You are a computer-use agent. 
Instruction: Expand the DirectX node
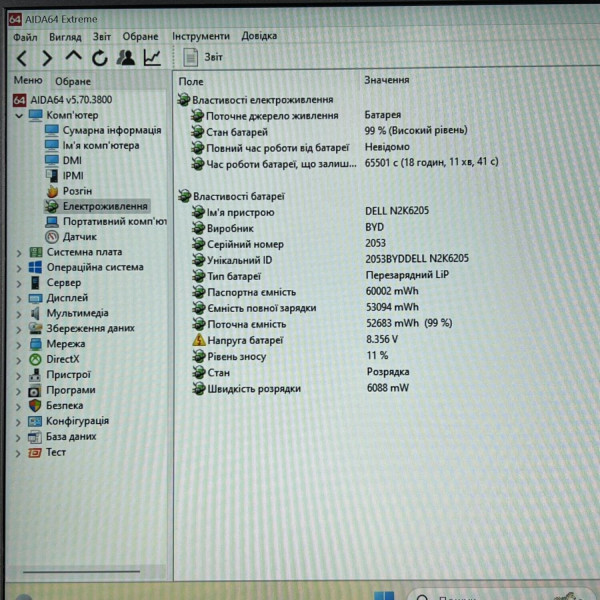(19, 360)
